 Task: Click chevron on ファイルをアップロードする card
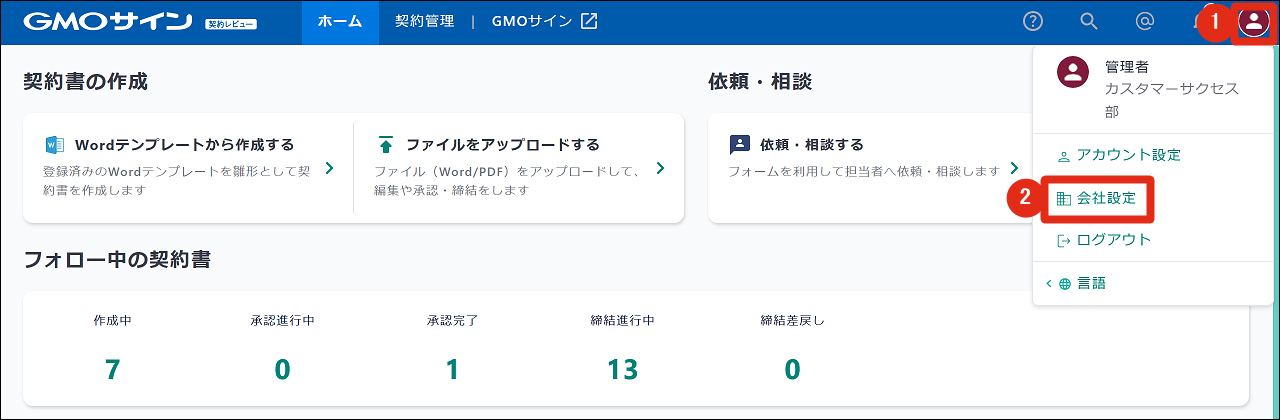(660, 168)
